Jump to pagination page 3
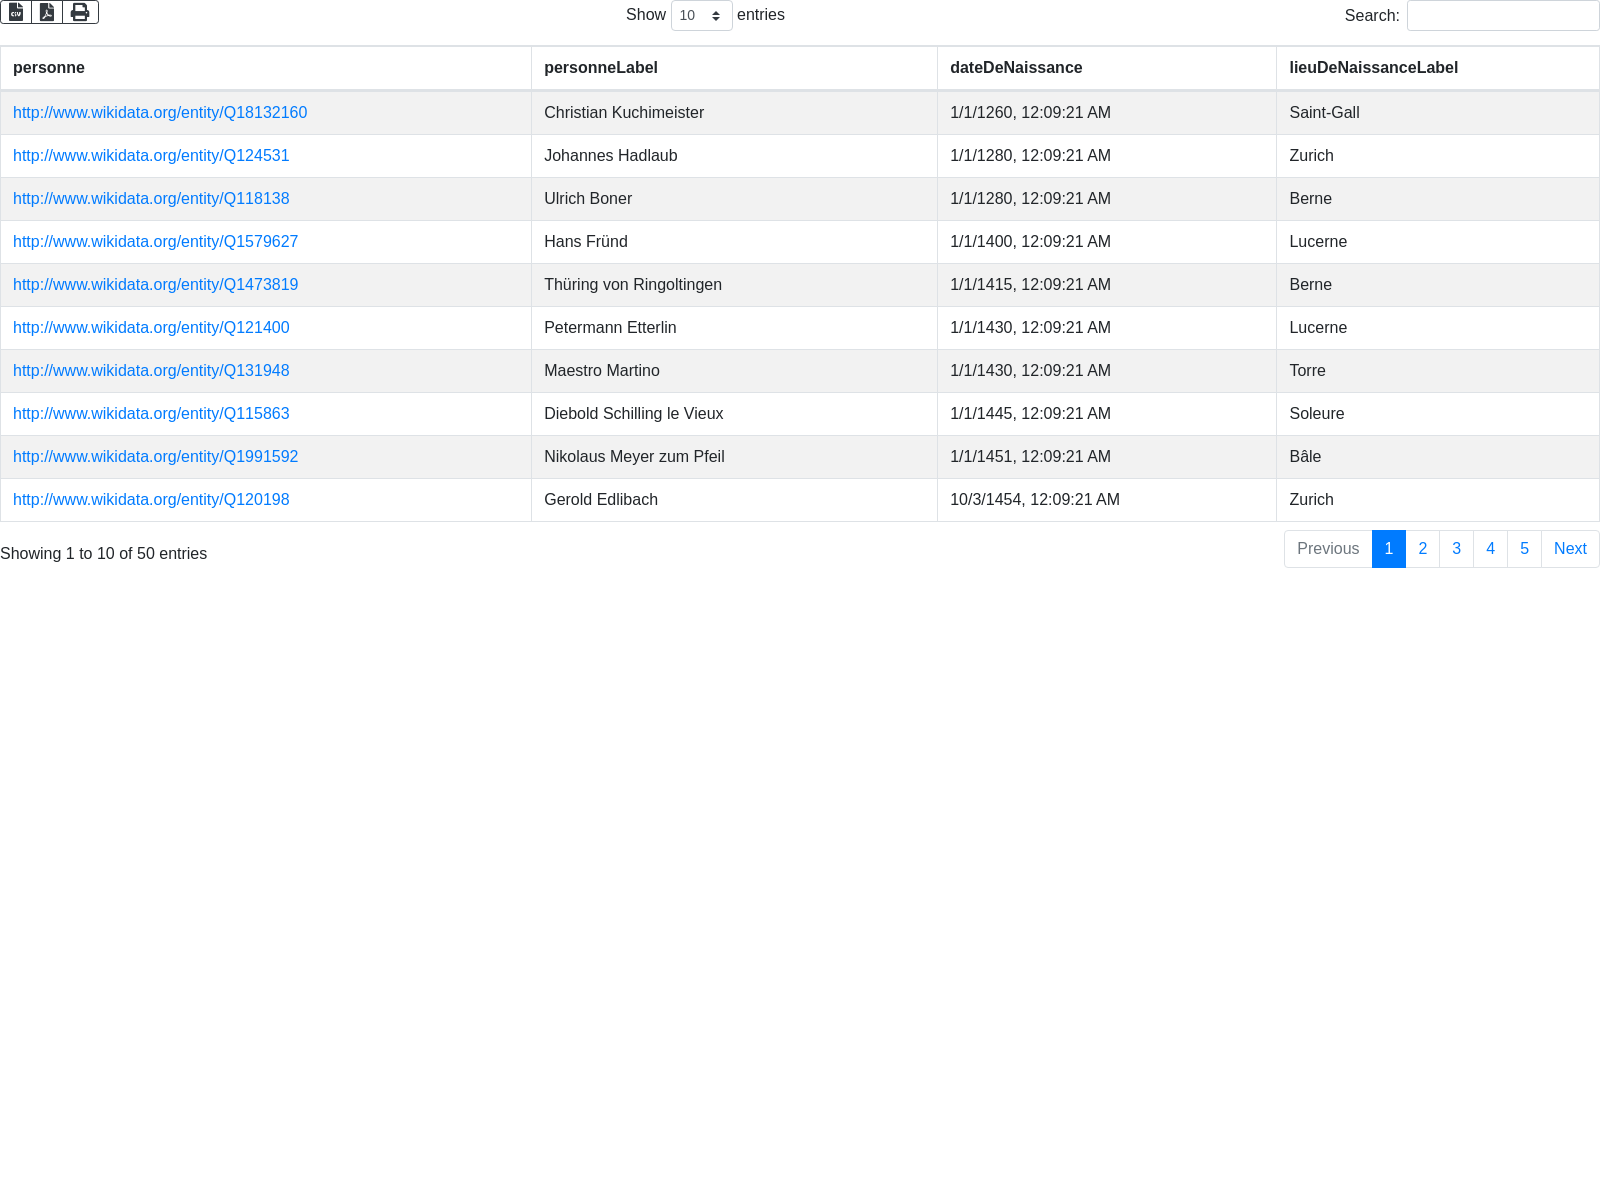The height and width of the screenshot is (1200, 1600). [1456, 549]
